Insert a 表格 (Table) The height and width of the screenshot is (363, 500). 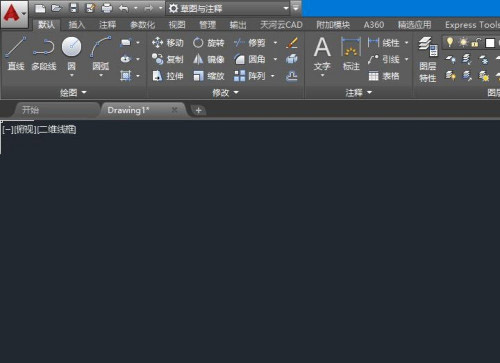(x=384, y=76)
